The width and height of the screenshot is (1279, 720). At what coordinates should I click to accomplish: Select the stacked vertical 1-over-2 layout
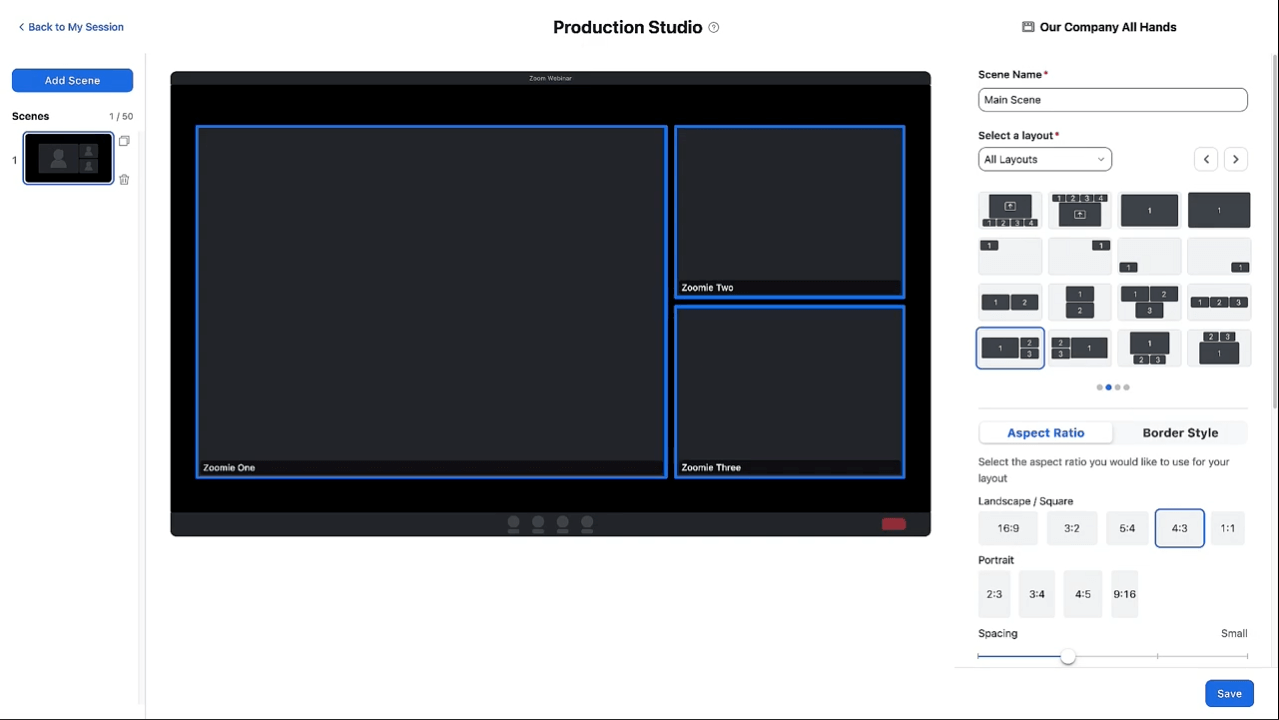(1080, 301)
